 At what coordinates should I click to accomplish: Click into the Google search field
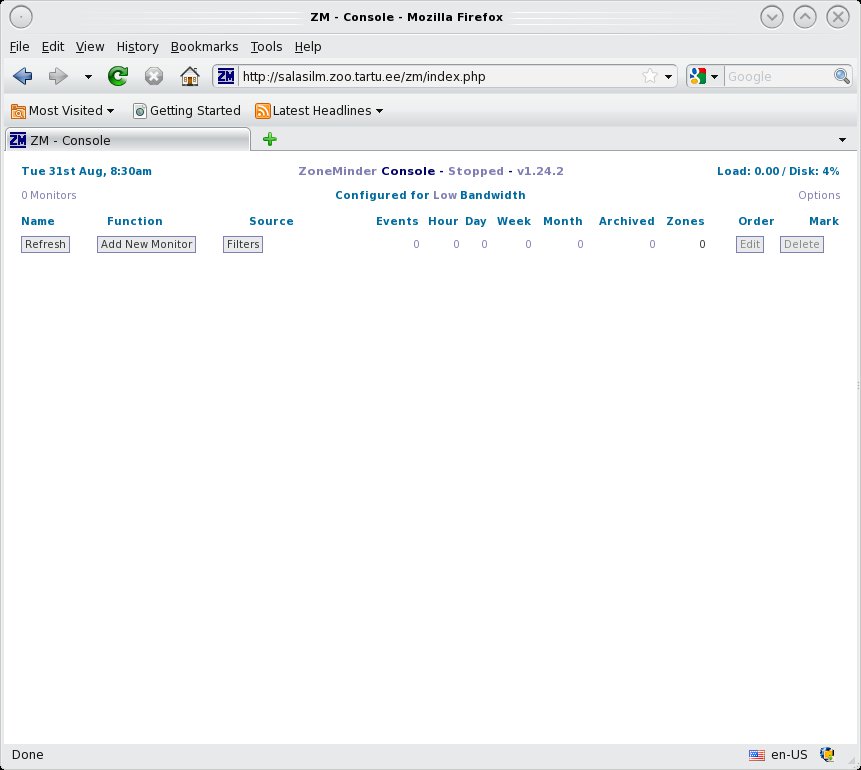777,76
